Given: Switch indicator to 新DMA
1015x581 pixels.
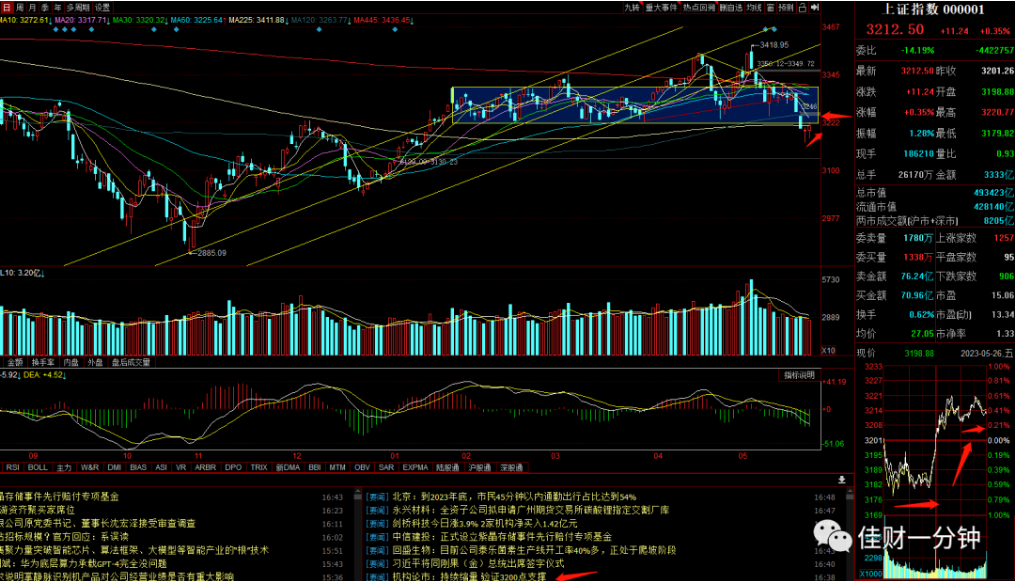Looking at the screenshot, I should tap(288, 467).
